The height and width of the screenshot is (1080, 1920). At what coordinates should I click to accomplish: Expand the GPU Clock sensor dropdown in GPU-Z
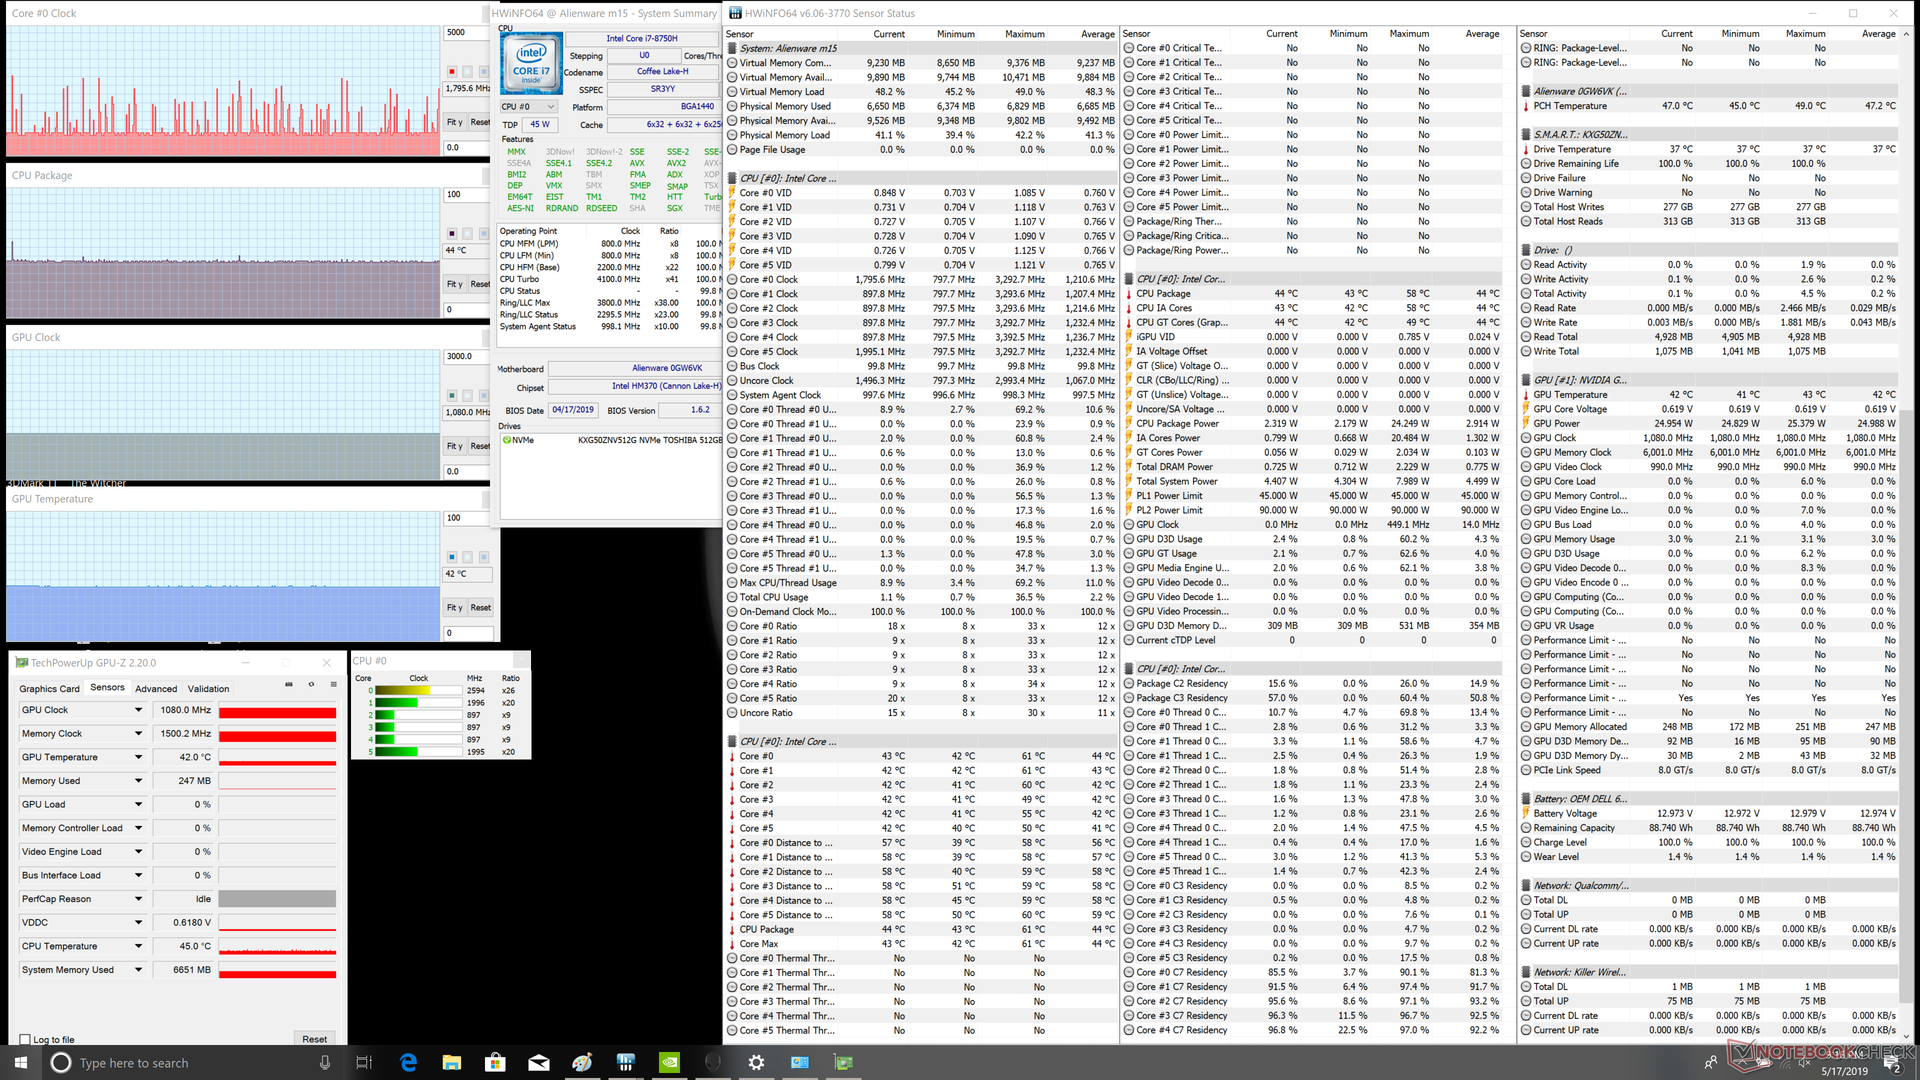click(x=138, y=710)
